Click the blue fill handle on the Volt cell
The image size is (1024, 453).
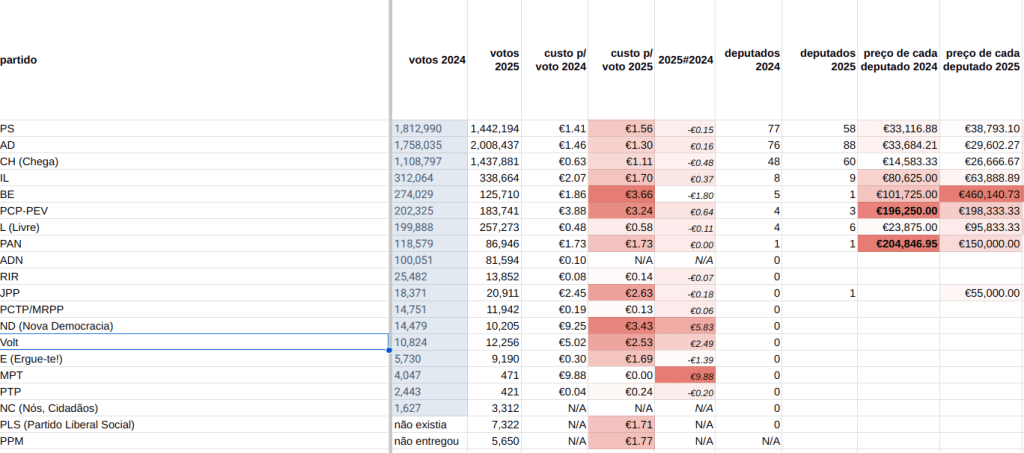point(388,350)
